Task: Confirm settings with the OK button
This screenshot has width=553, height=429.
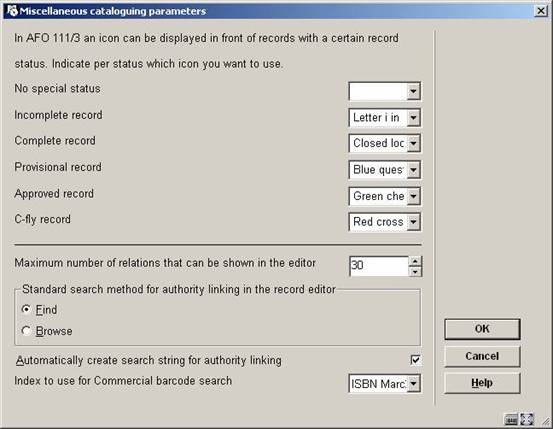Action: pos(482,329)
